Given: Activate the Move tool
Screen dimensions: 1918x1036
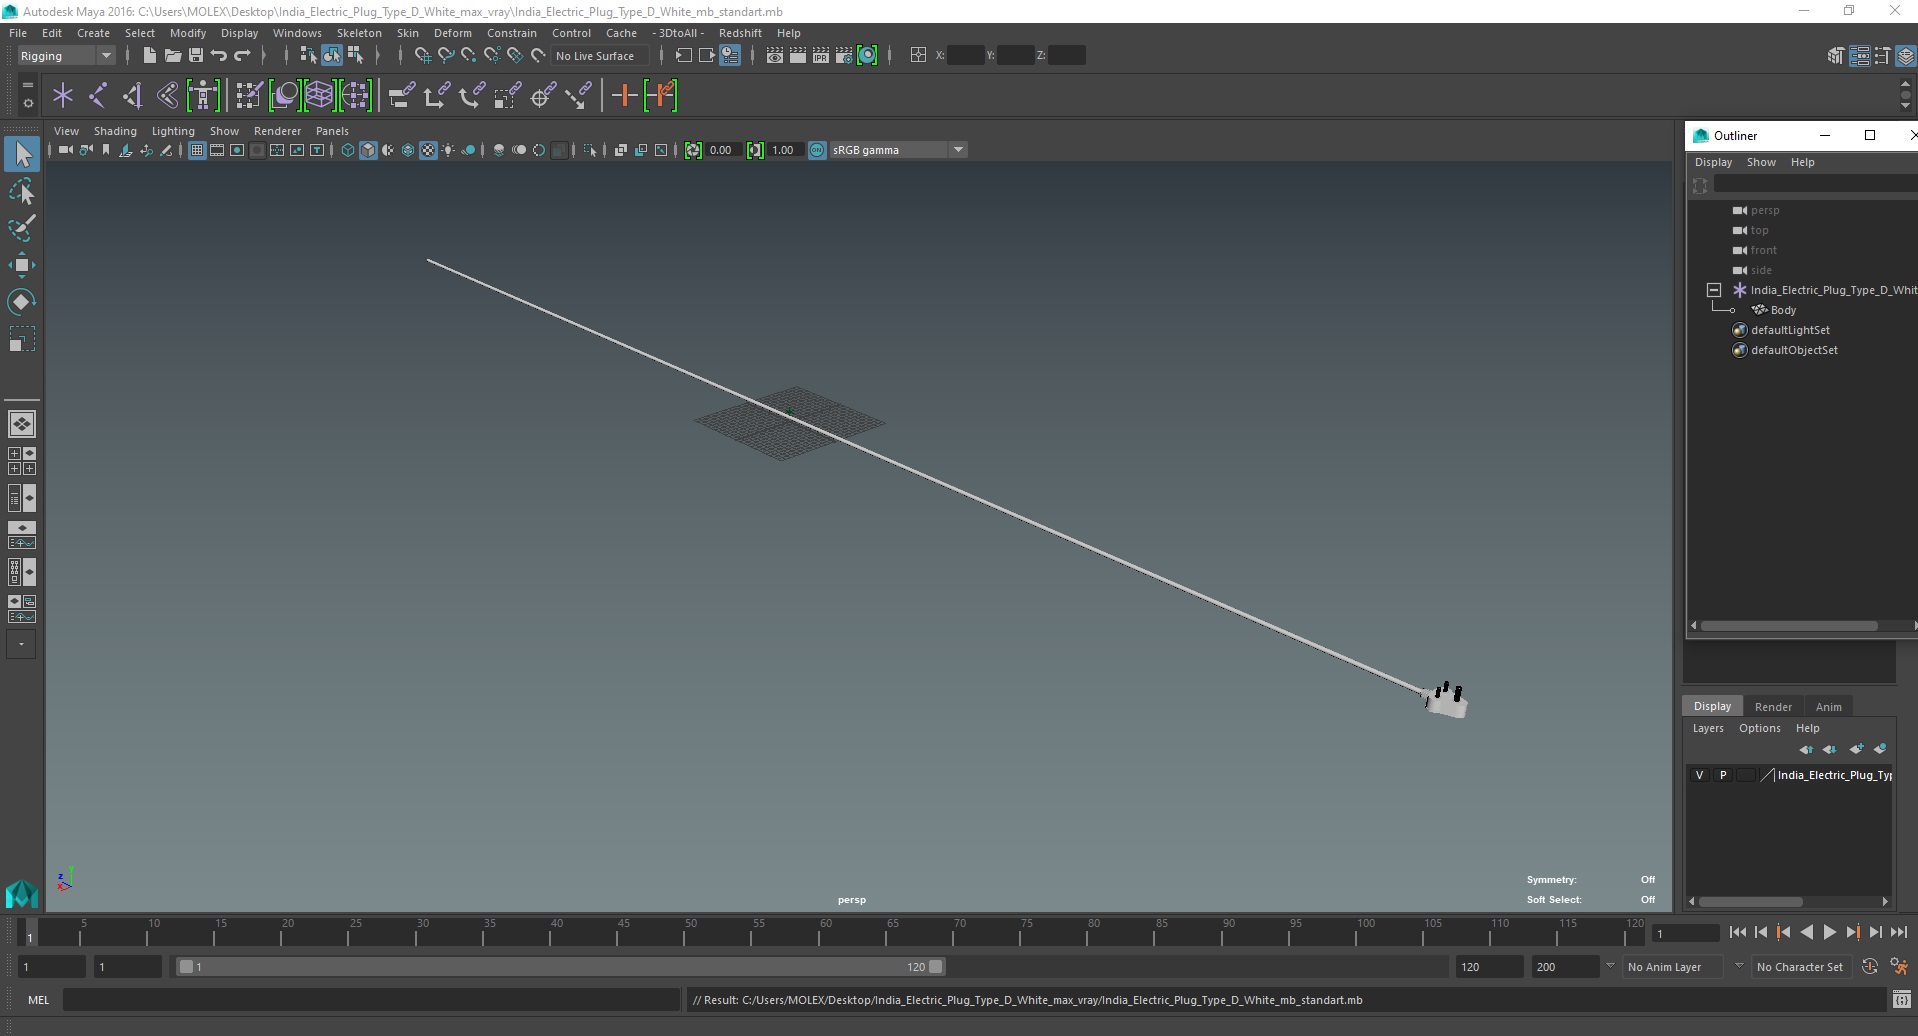Looking at the screenshot, I should click(22, 265).
